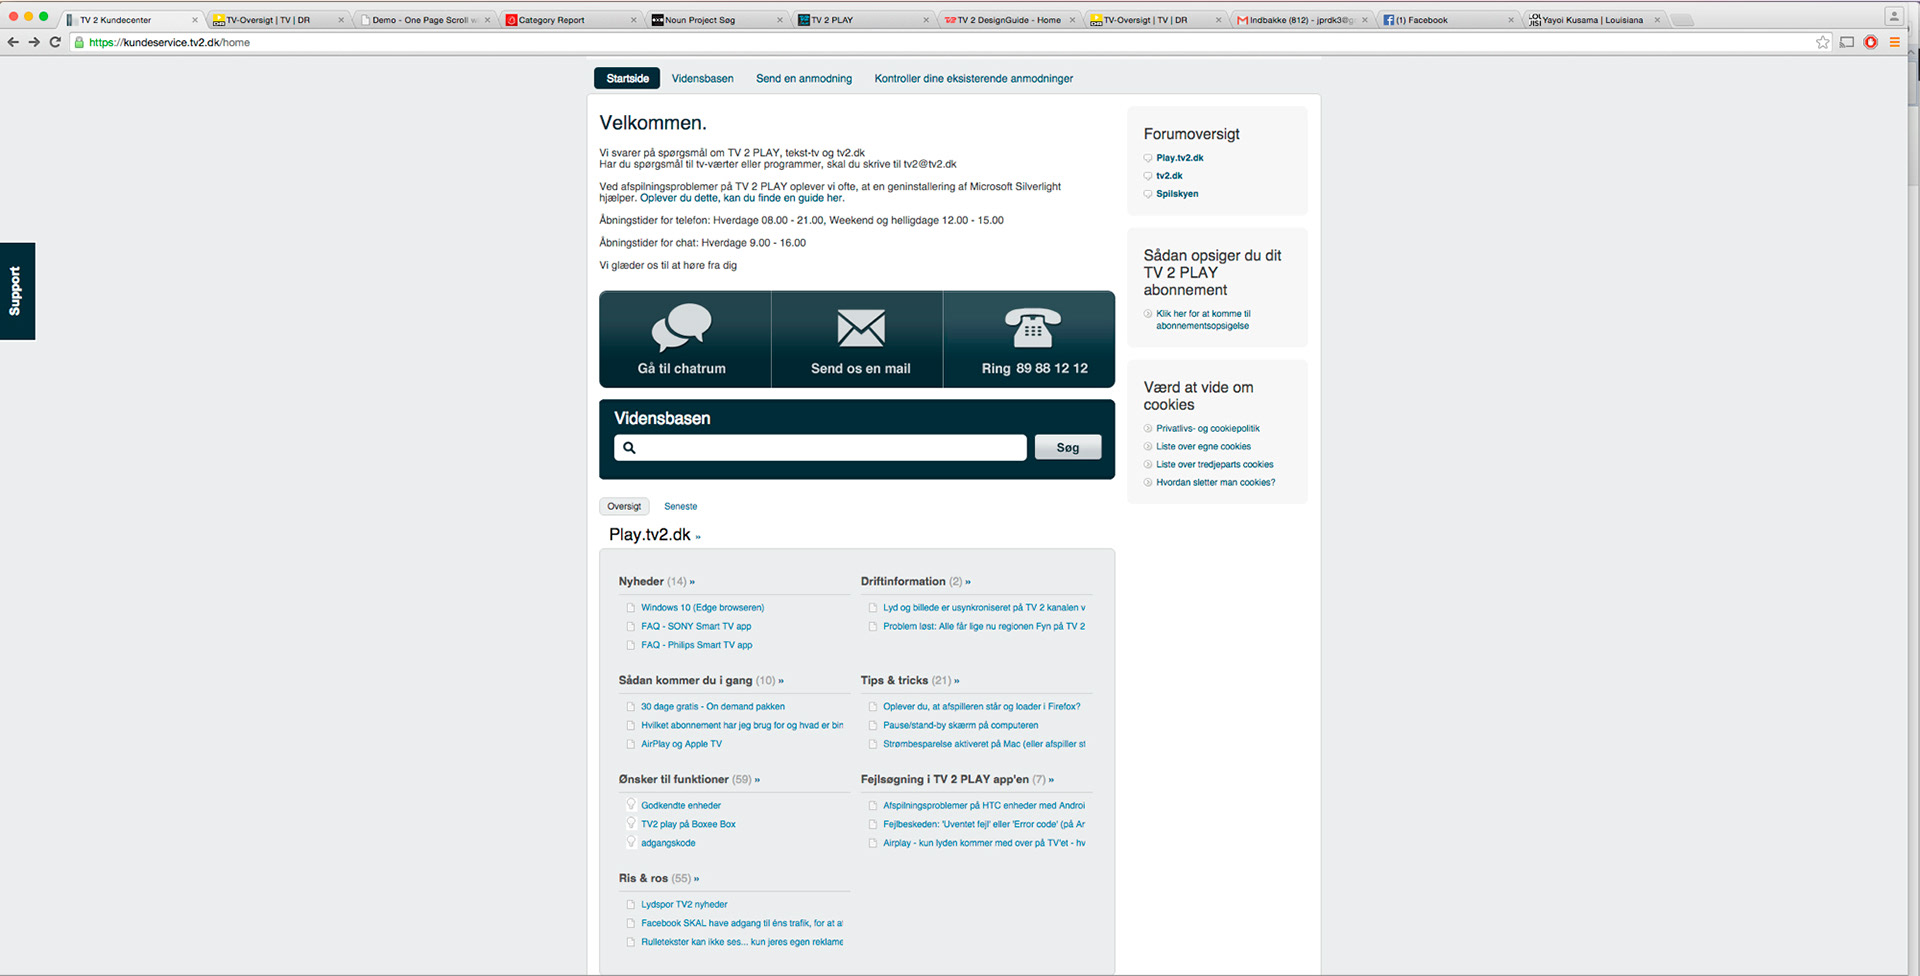1920x976 pixels.
Task: Bookmark page with the star icon
Action: tap(1823, 42)
